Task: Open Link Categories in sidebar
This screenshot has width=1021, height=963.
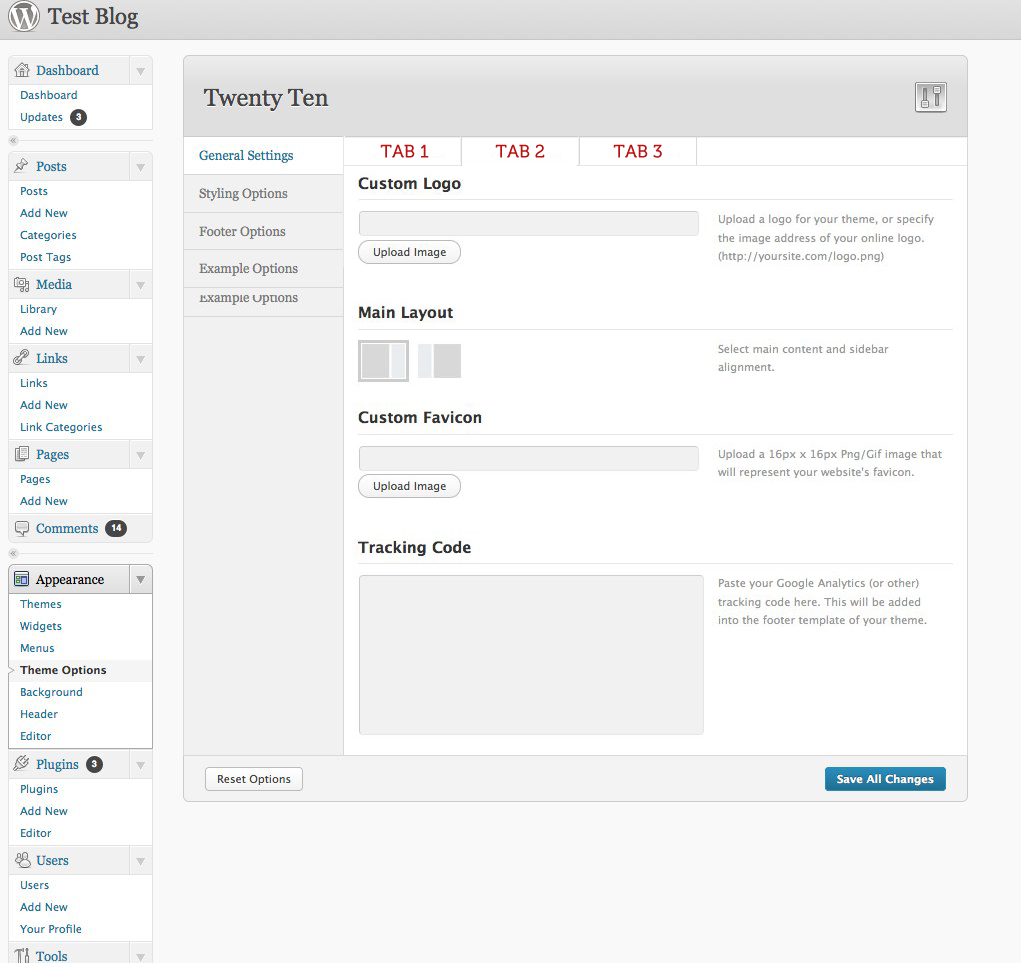Action: (x=61, y=427)
